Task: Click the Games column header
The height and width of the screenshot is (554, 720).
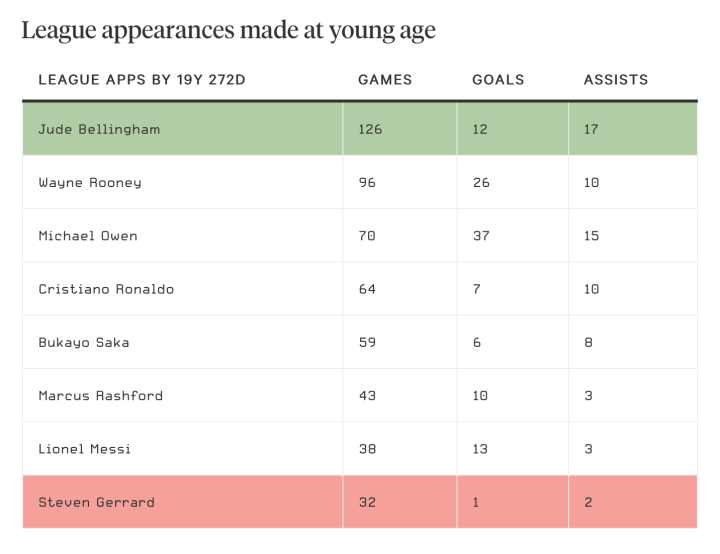Action: tap(385, 80)
